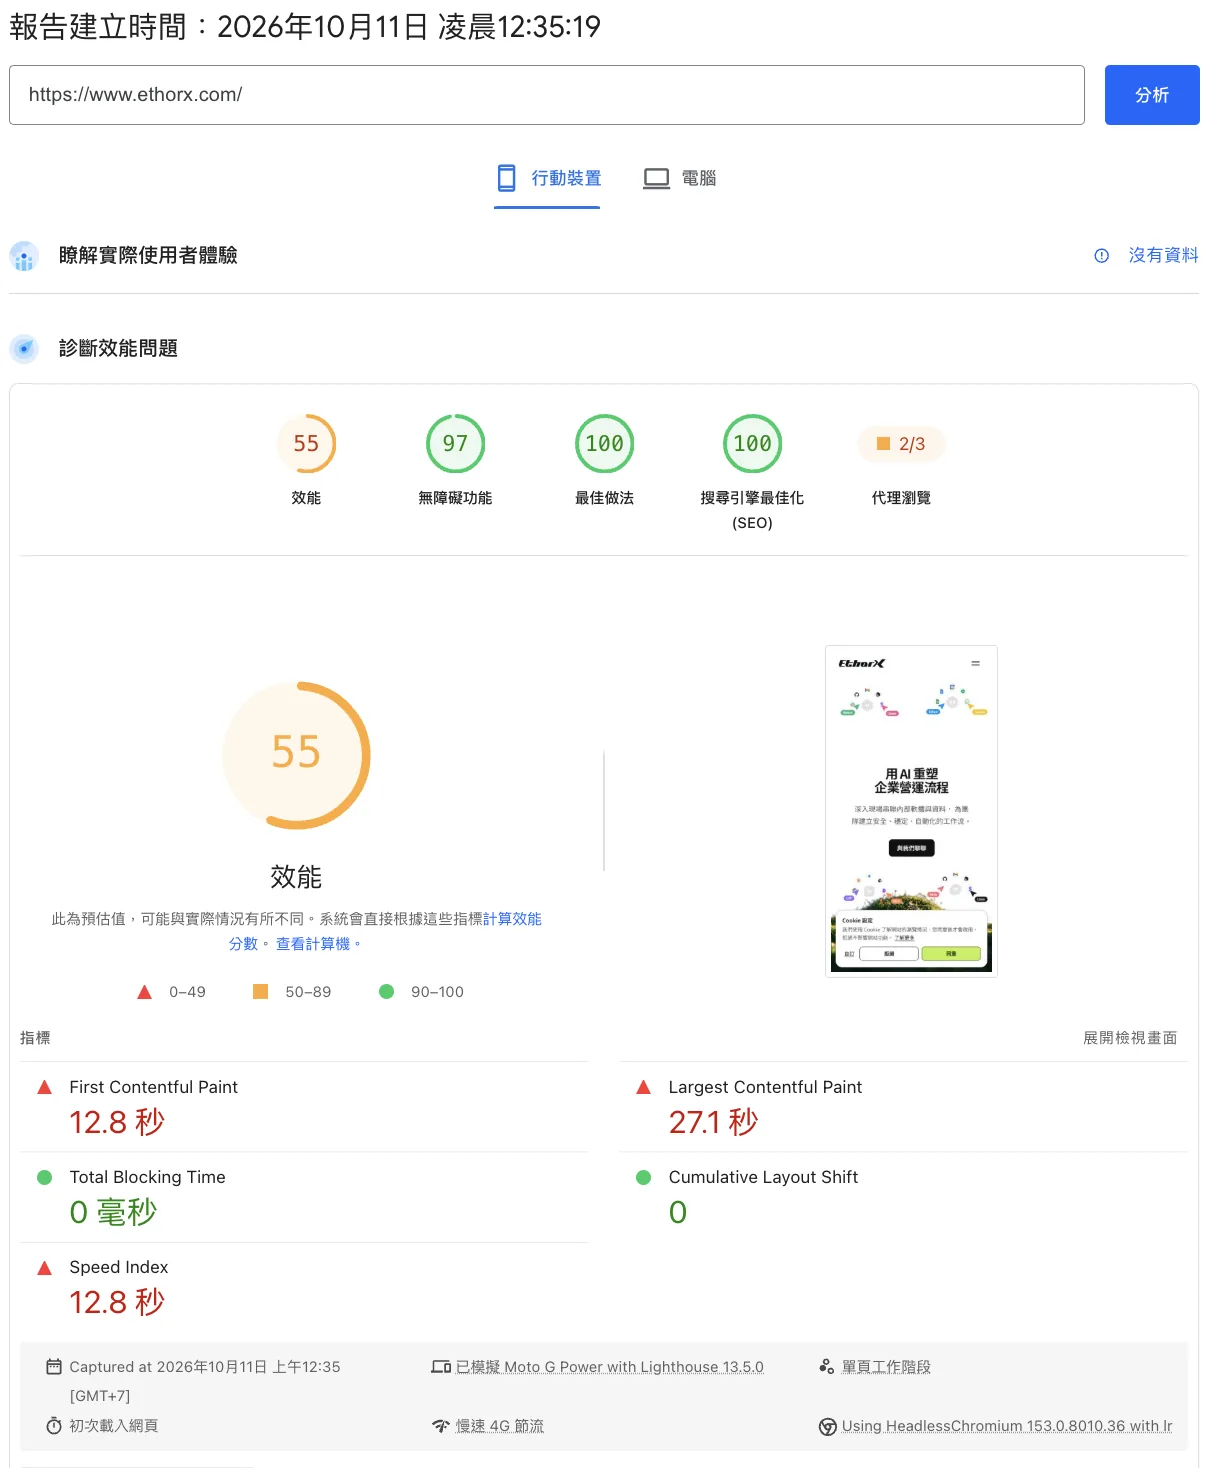Click 展開檢視畫面 expand view toggle
This screenshot has width=1217, height=1468.
coord(1130,1038)
